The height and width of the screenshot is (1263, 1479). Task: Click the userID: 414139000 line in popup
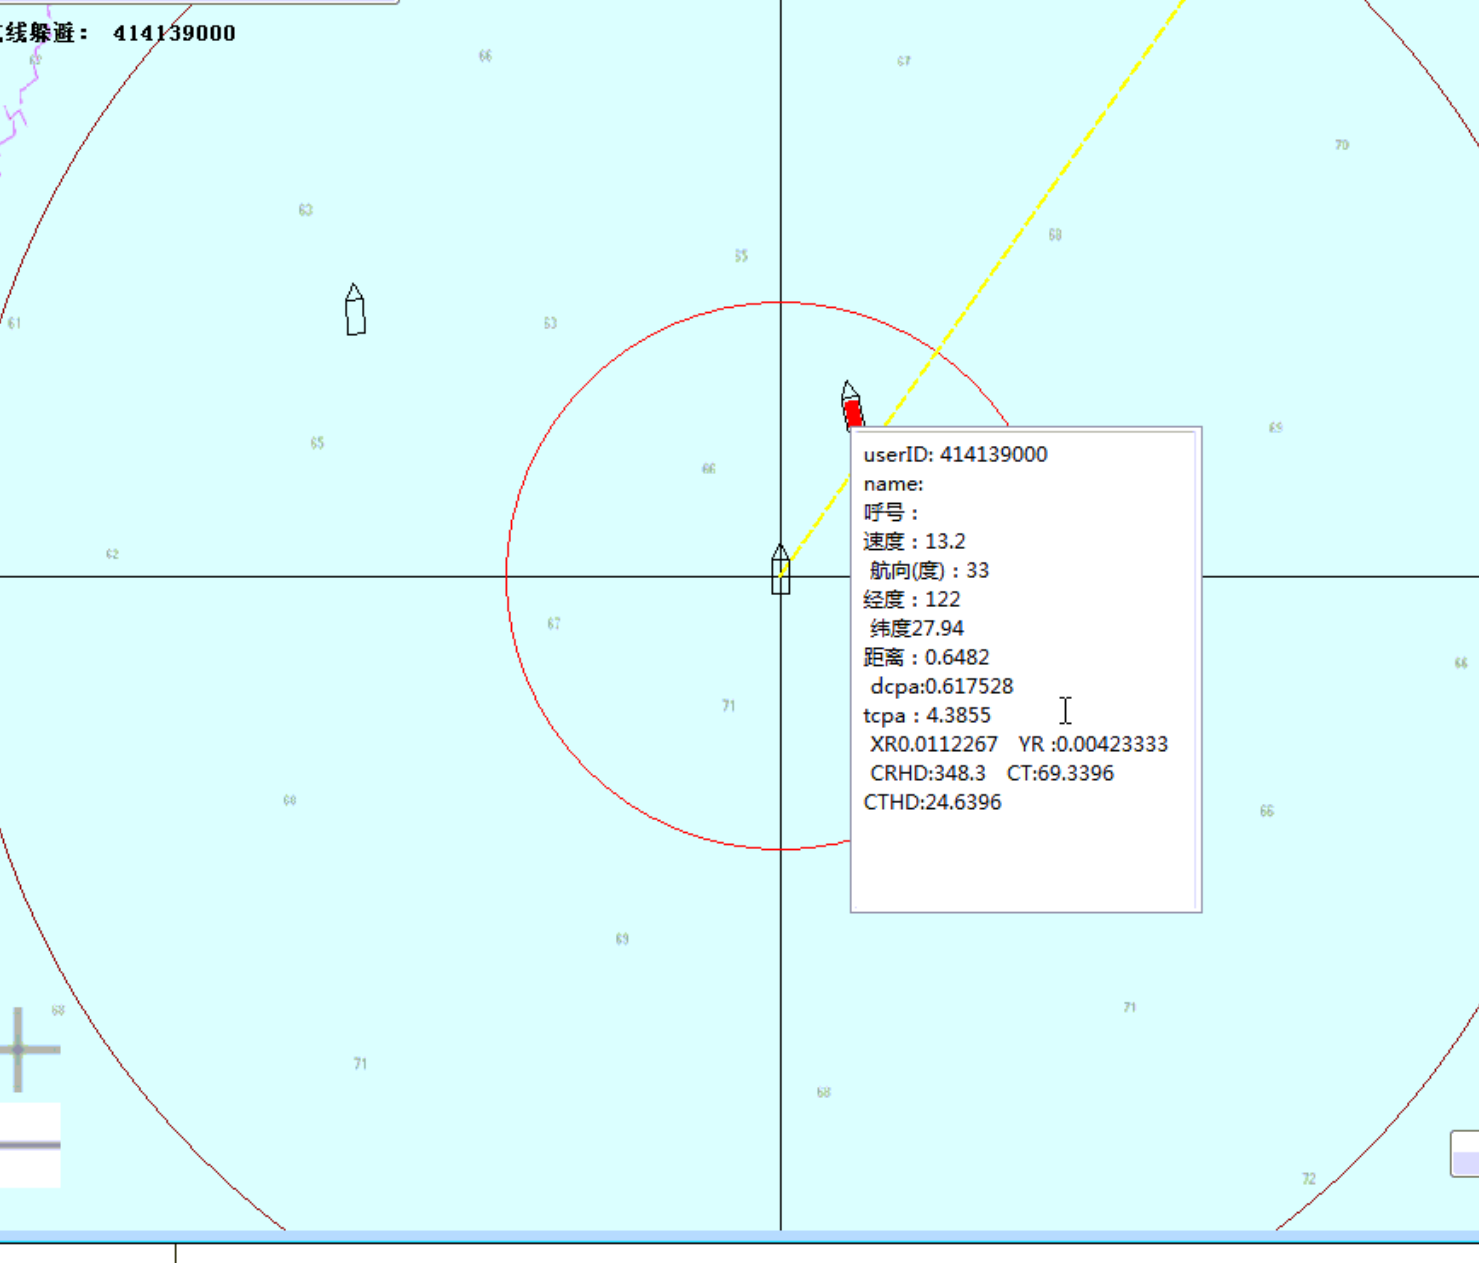[955, 455]
